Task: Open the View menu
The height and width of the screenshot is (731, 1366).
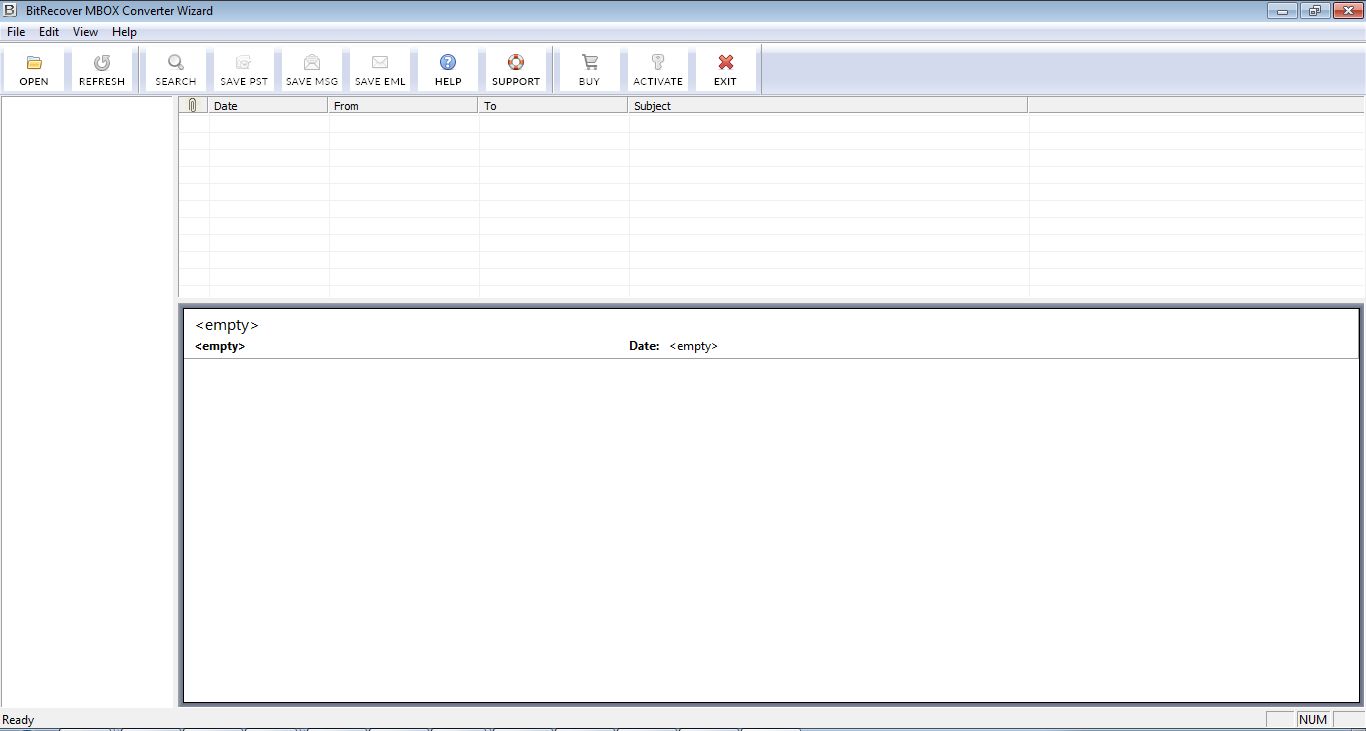Action: coord(85,32)
